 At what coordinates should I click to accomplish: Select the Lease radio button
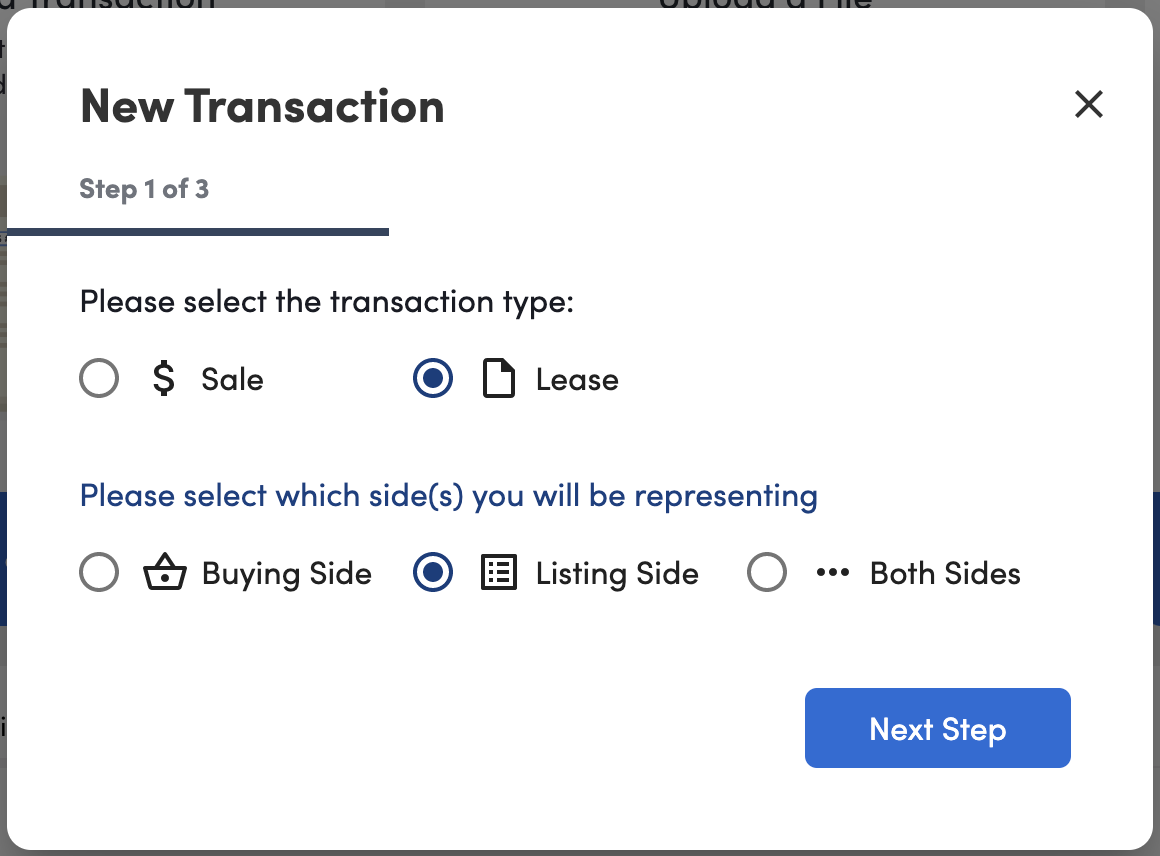433,378
